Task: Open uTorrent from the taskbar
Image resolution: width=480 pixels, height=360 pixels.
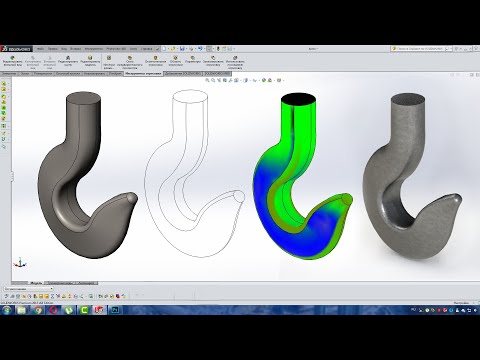Action: (x=69, y=310)
